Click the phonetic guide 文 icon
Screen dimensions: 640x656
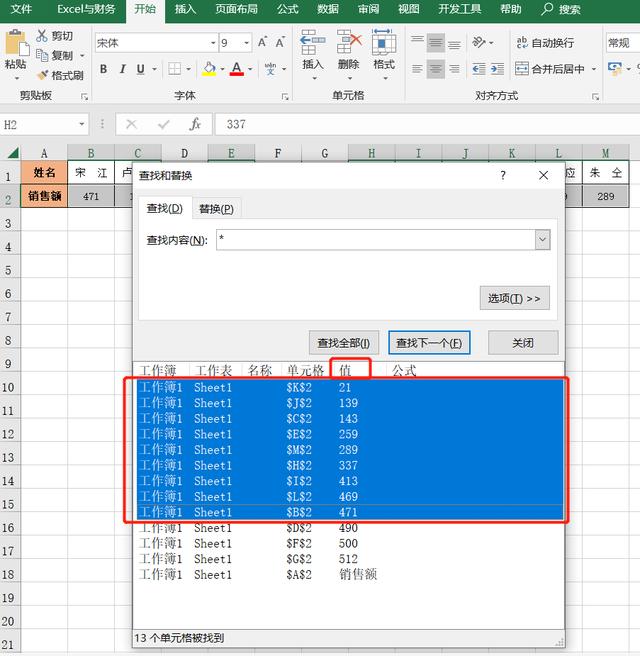tap(270, 69)
